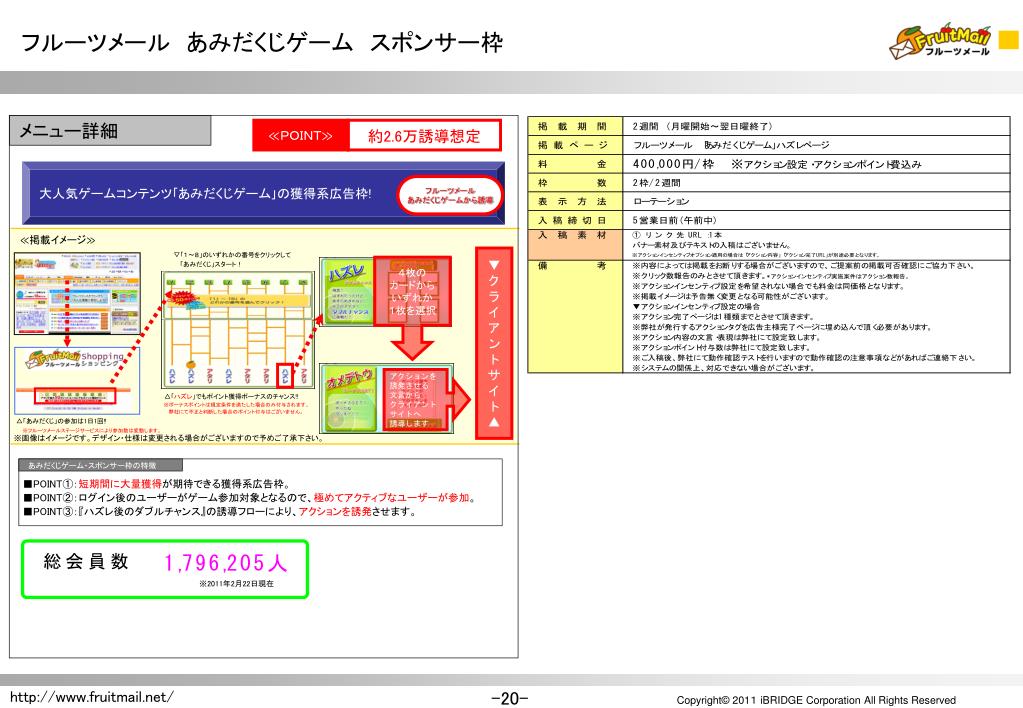Click the オメデトウ card image
The height and width of the screenshot is (708, 1023).
pyautogui.click(x=349, y=398)
